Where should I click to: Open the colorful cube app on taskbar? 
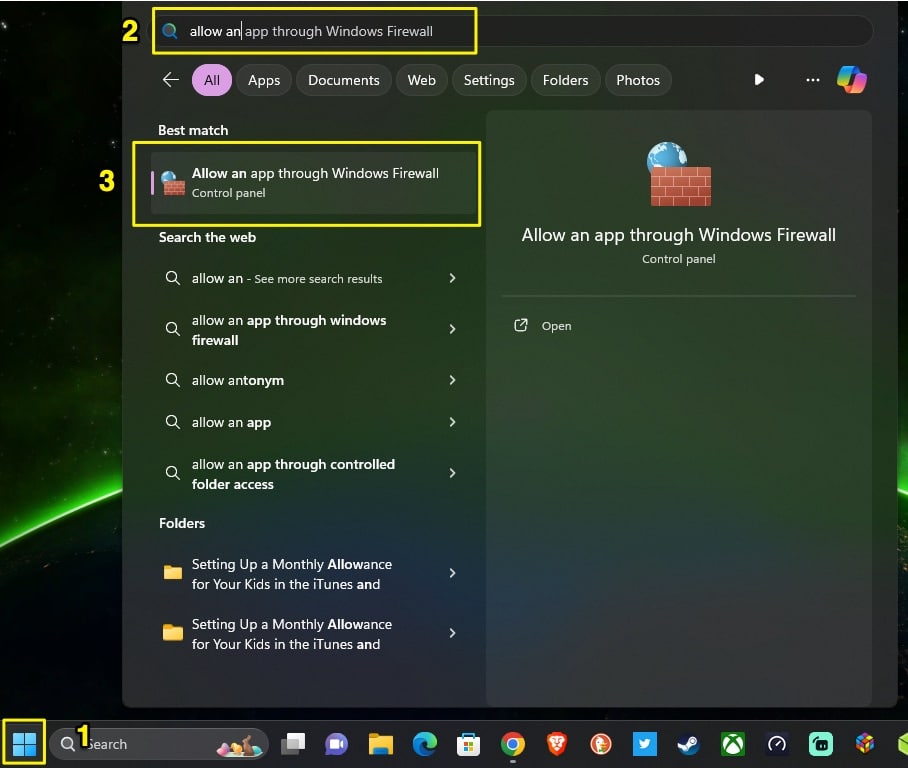865,743
